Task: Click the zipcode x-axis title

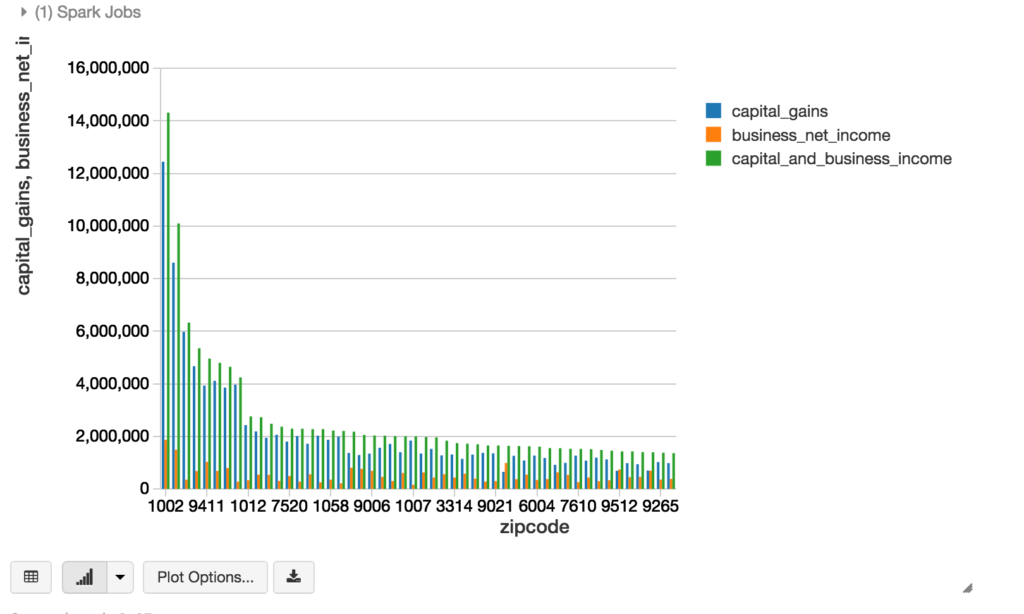Action: click(534, 527)
